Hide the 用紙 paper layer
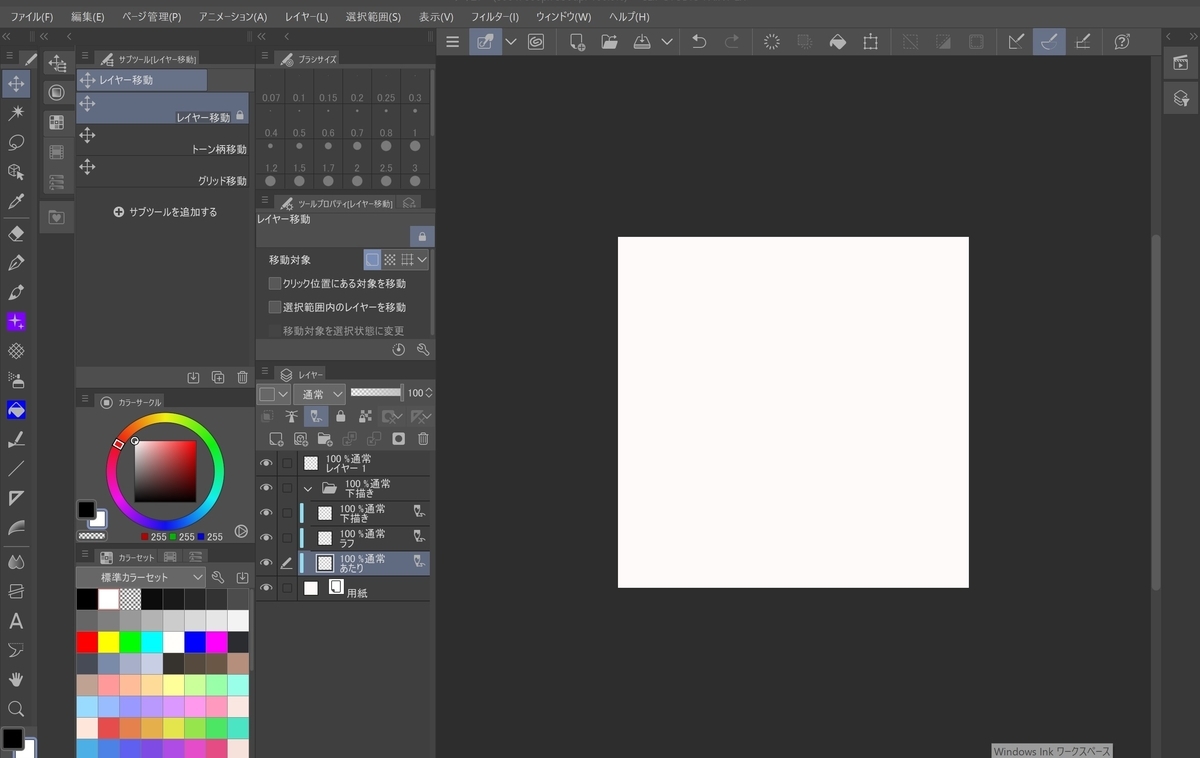This screenshot has height=758, width=1200. click(266, 588)
